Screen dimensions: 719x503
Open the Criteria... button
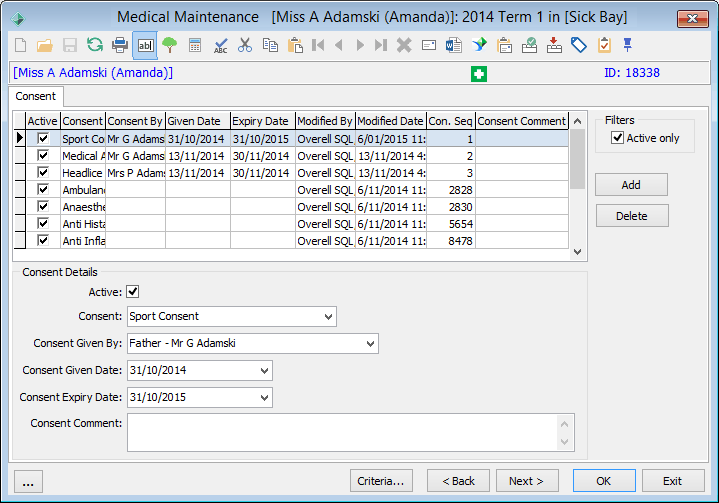pos(381,481)
